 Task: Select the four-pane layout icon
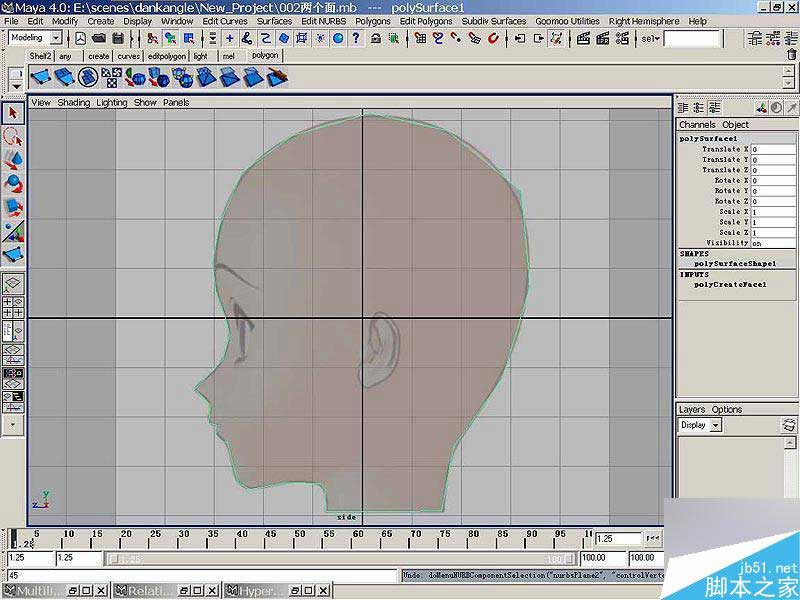pyautogui.click(x=13, y=307)
